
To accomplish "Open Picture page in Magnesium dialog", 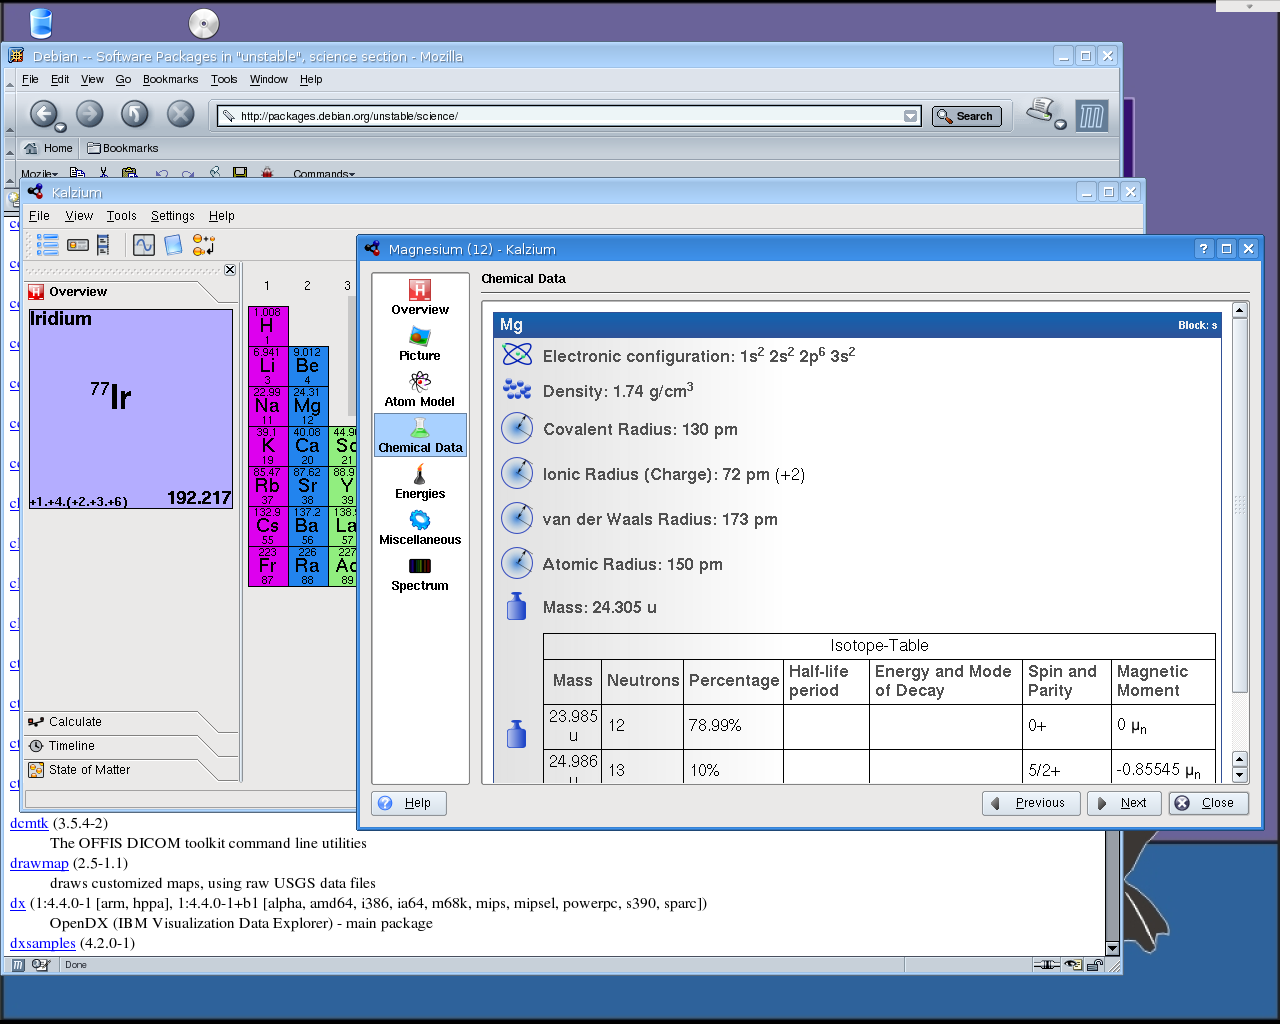I will (420, 344).
